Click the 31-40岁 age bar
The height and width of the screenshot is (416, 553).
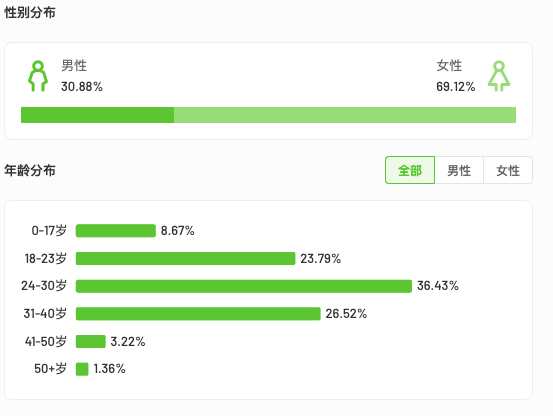pyautogui.click(x=198, y=314)
